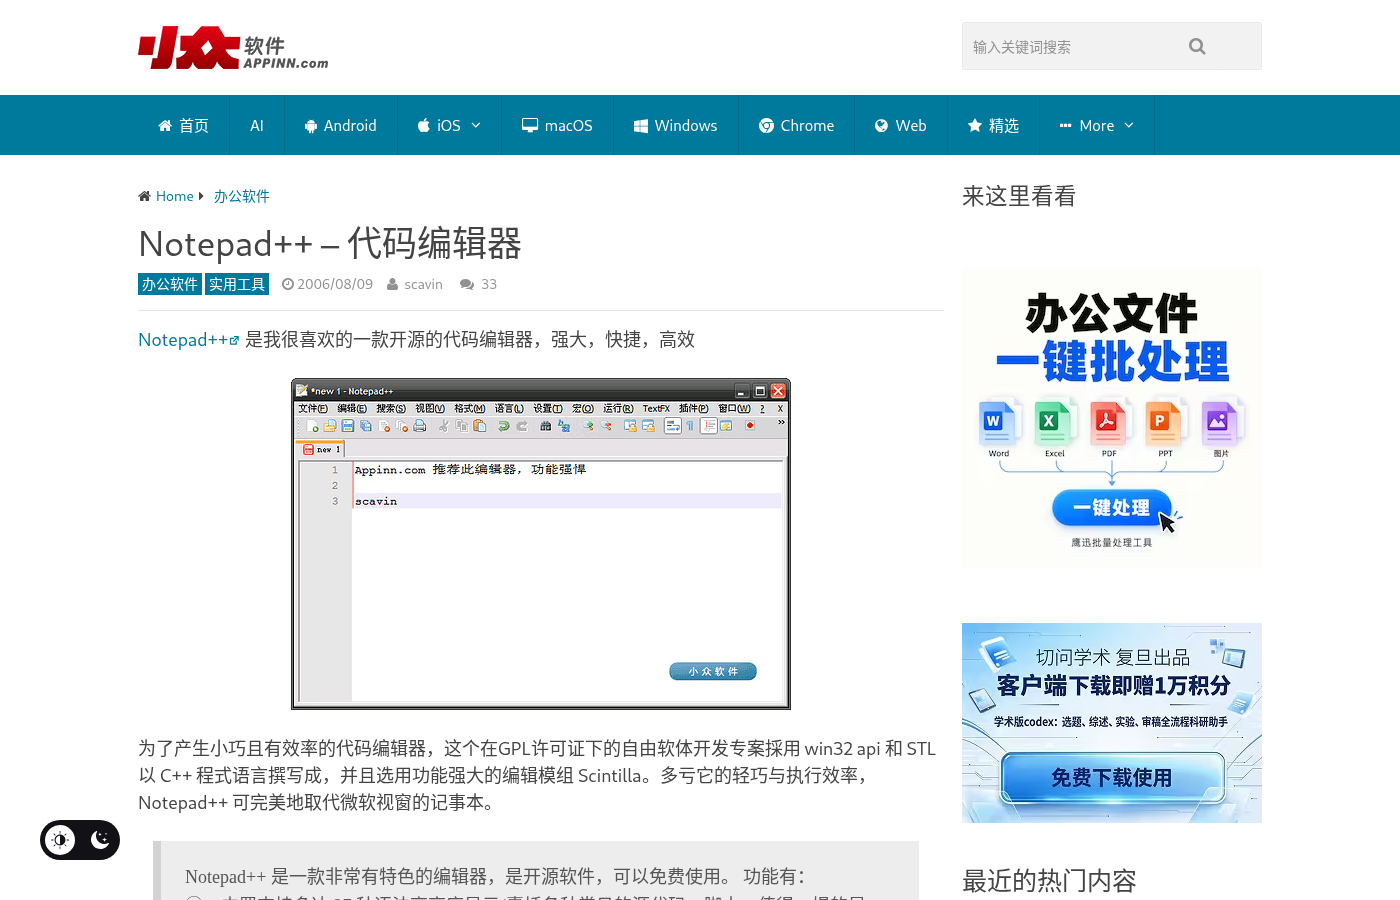Screen dimensions: 1400x900
Task: Go to the 首页 home menu item
Action: point(183,125)
